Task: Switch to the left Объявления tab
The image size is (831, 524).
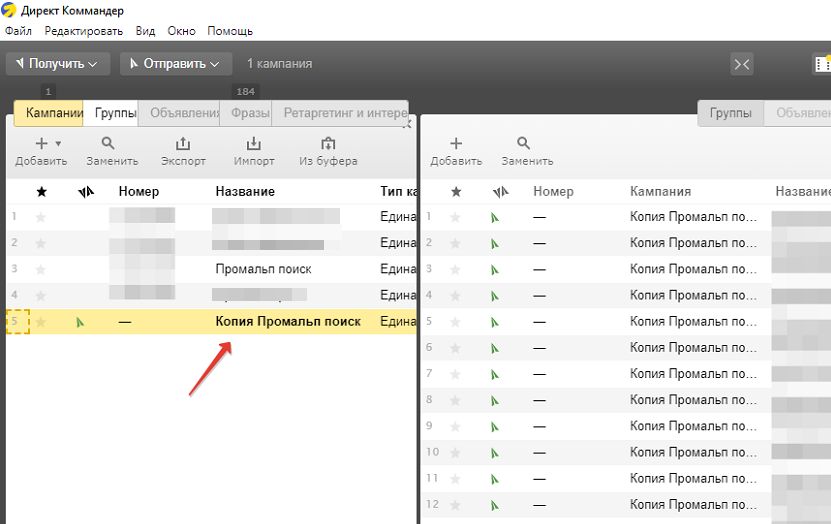Action: pyautogui.click(x=179, y=113)
